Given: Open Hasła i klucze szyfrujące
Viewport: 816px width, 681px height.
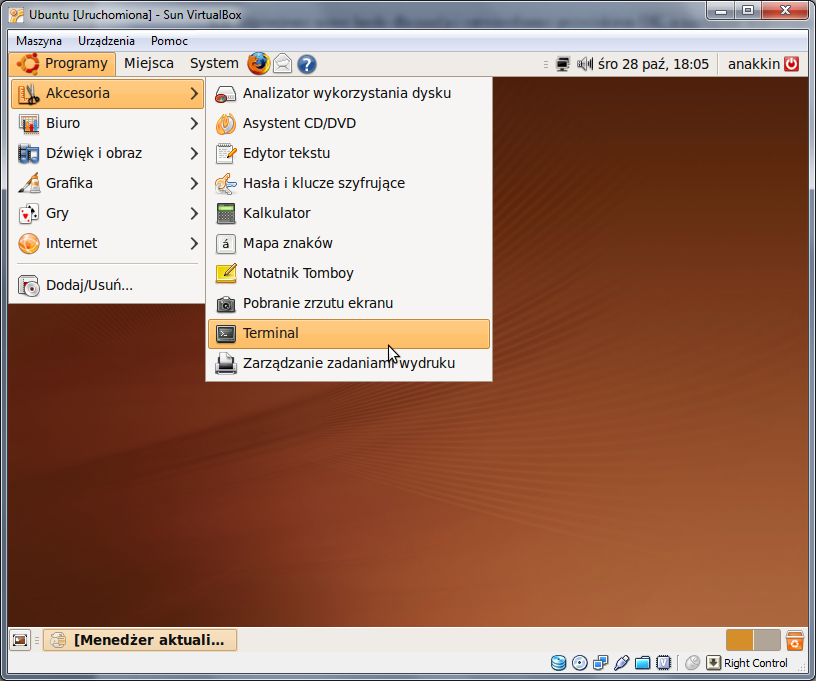Looking at the screenshot, I should click(349, 183).
